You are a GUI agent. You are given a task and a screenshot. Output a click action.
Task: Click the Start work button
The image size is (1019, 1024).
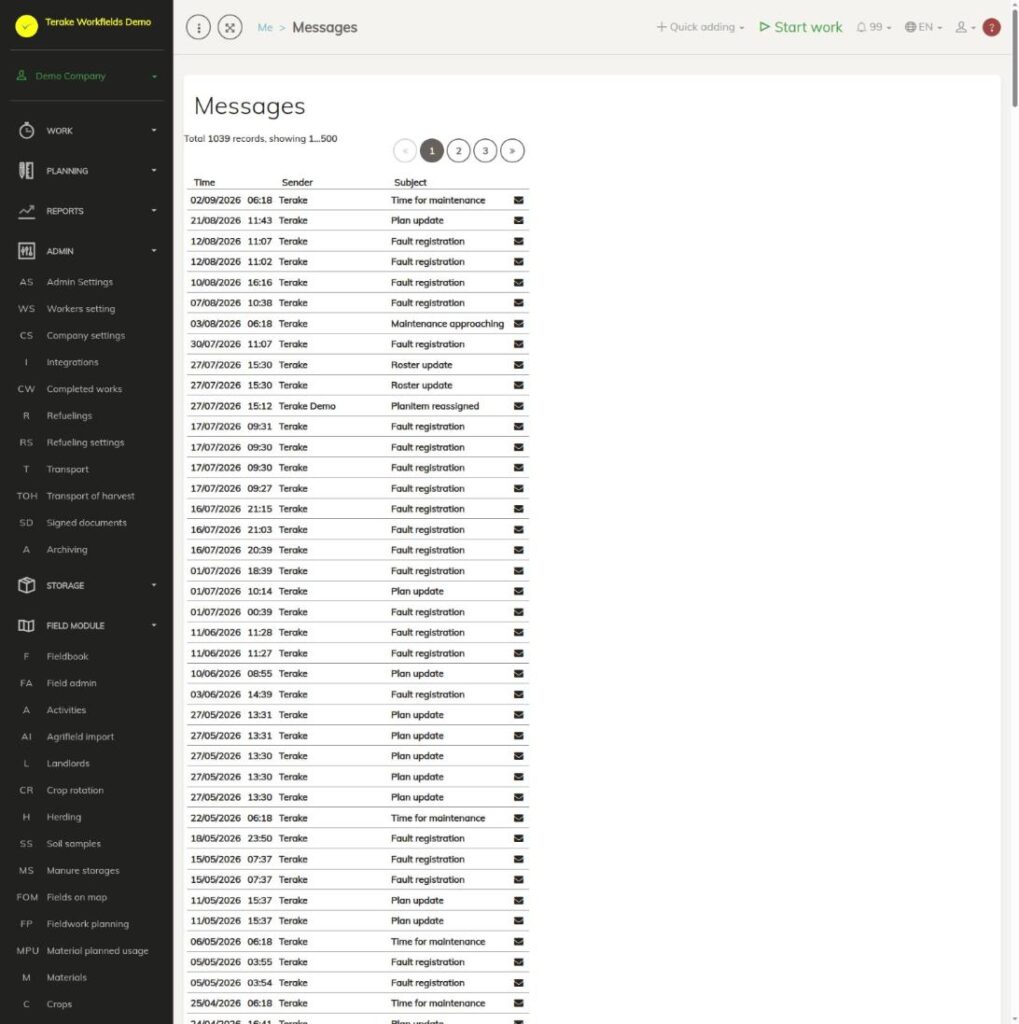tap(801, 27)
